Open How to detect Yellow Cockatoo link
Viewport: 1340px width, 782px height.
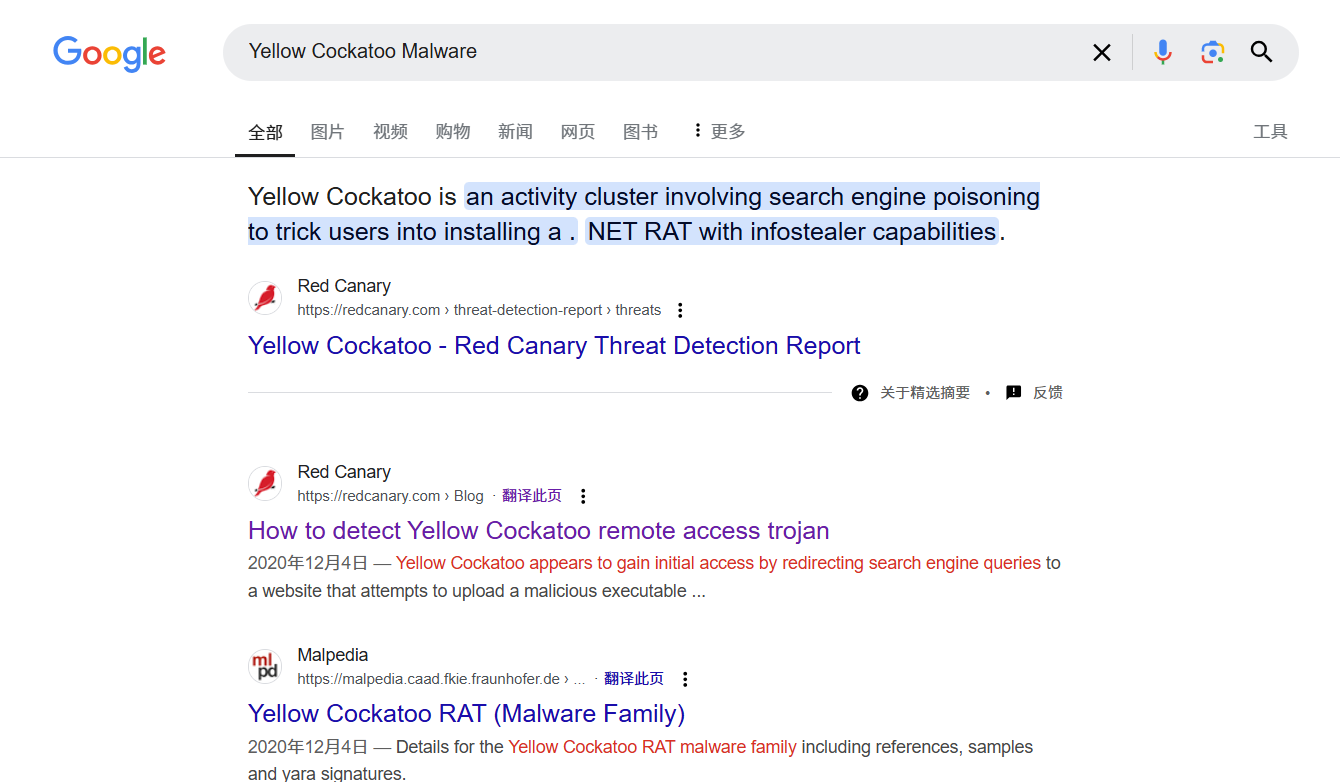coord(538,531)
